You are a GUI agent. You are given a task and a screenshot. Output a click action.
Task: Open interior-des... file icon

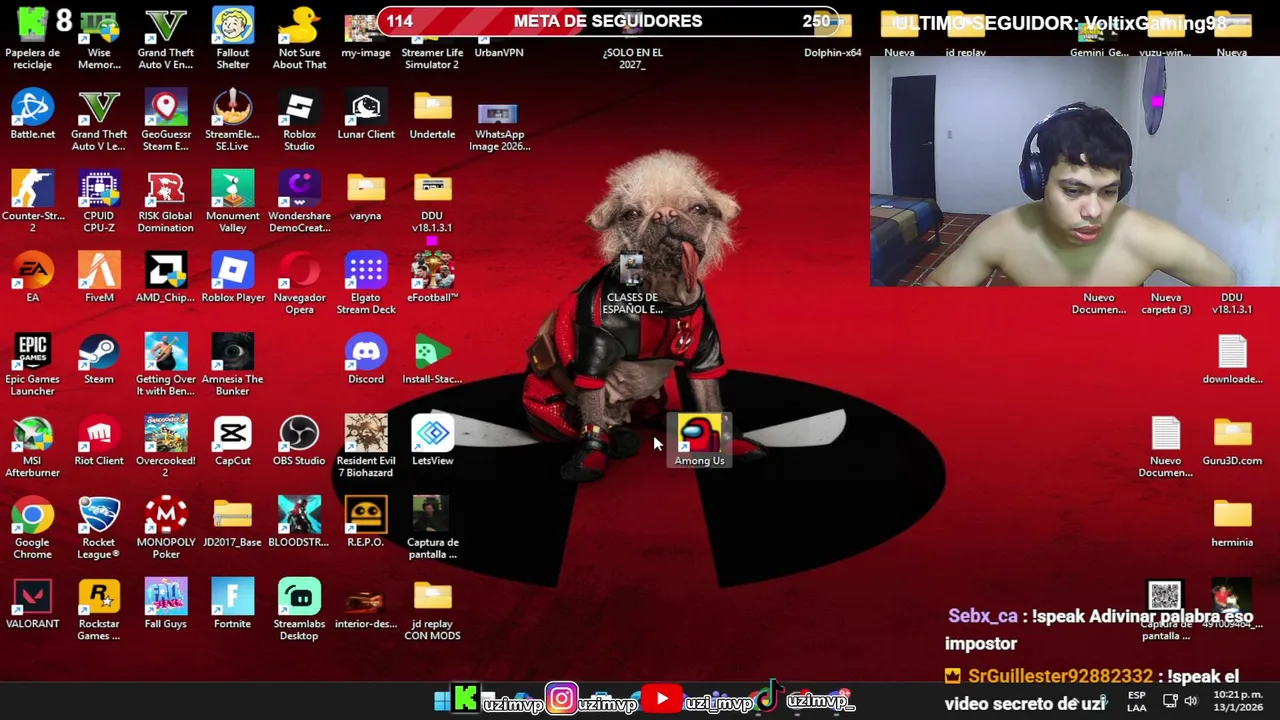pyautogui.click(x=366, y=604)
